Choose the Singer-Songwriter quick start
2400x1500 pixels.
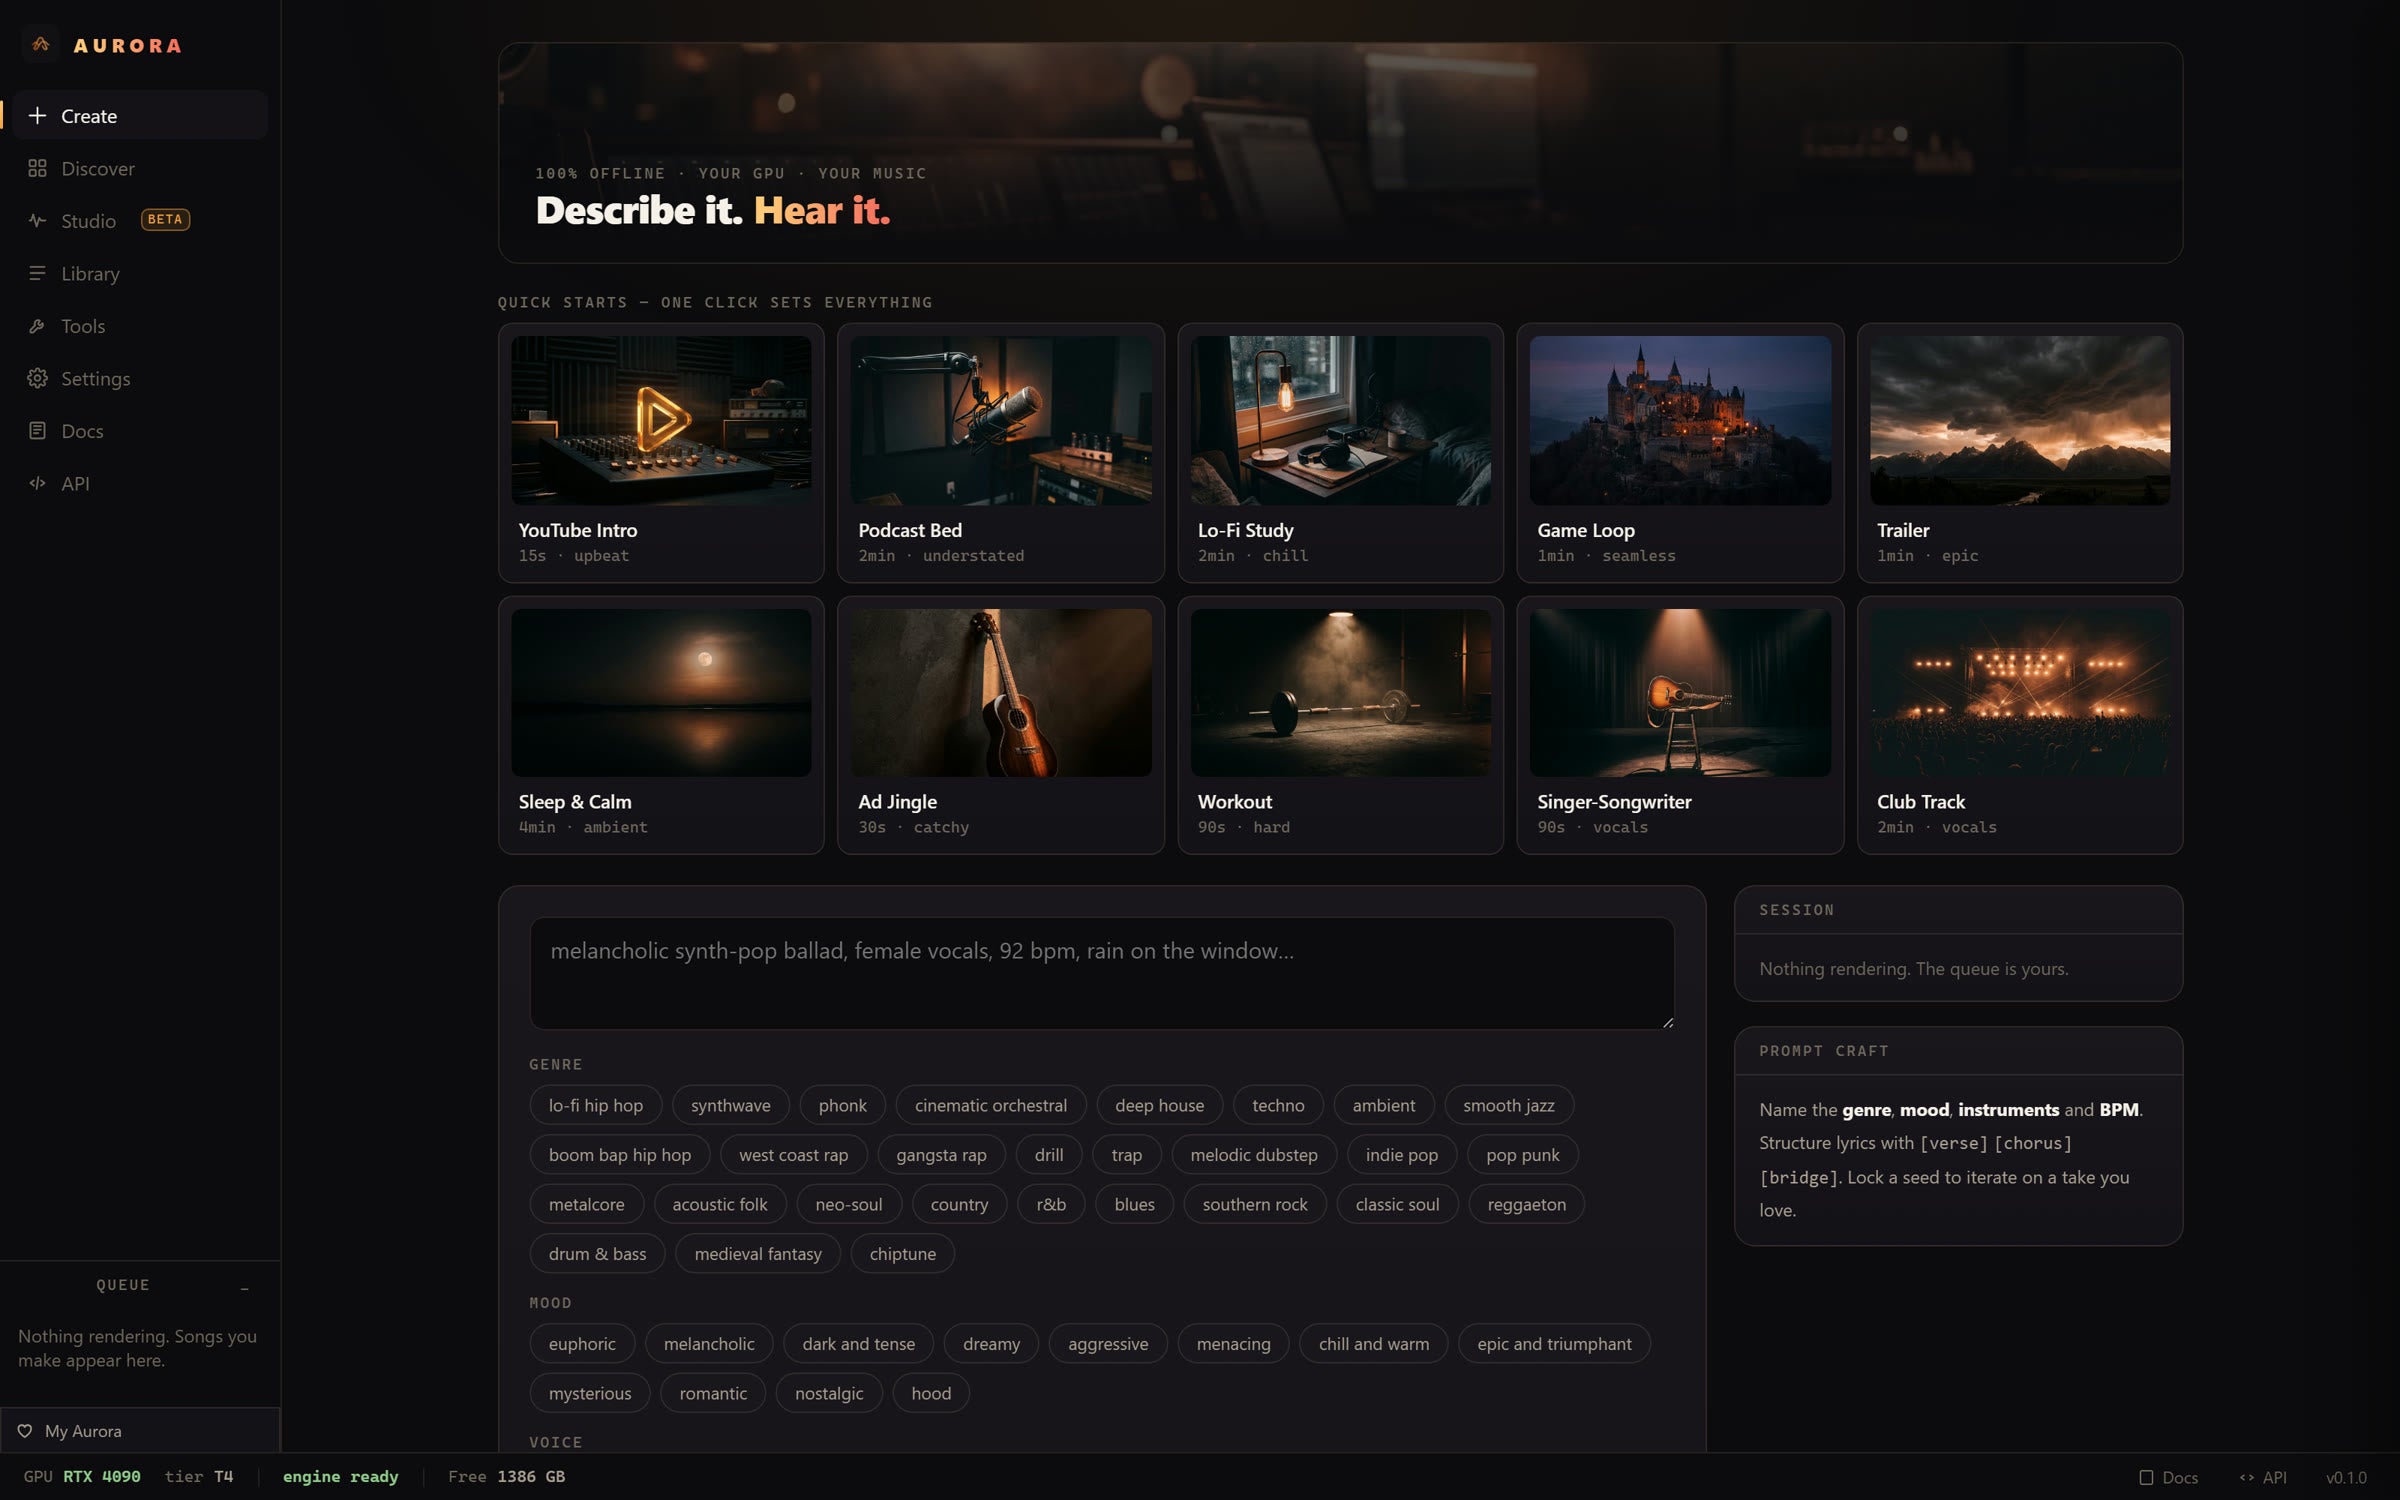(x=1680, y=725)
